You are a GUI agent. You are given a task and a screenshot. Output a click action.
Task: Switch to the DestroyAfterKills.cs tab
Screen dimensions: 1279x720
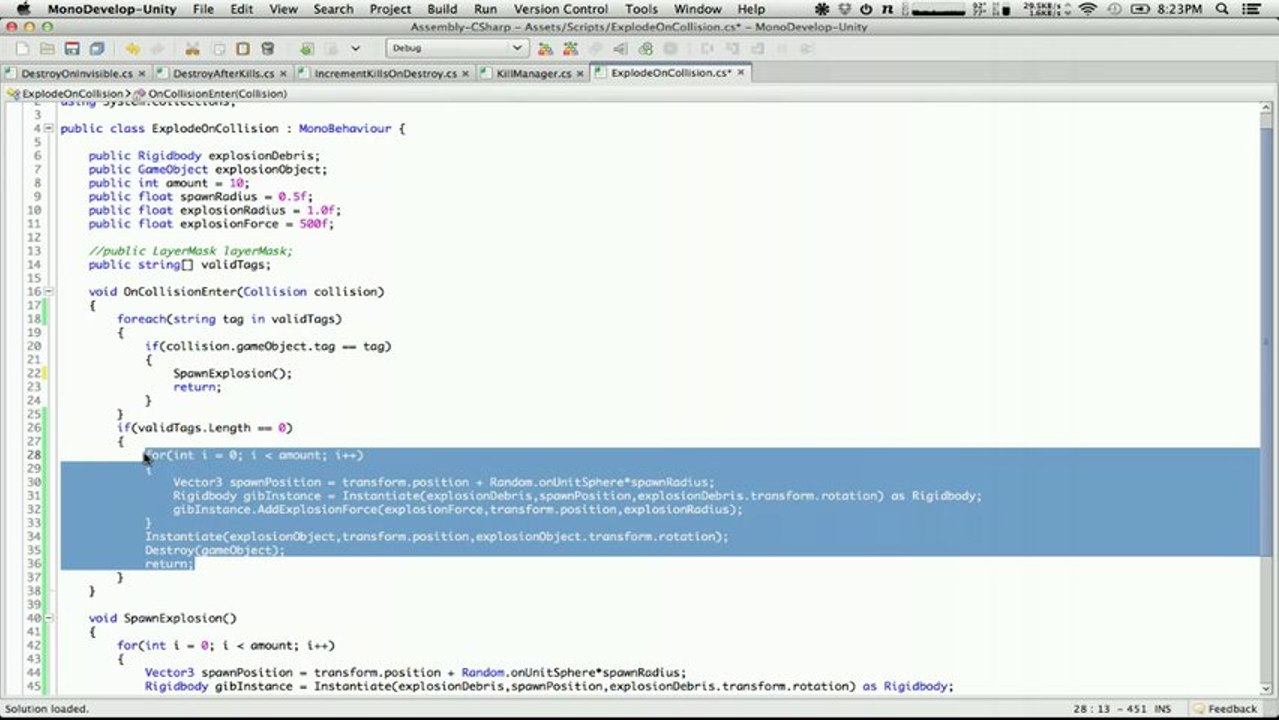click(222, 74)
